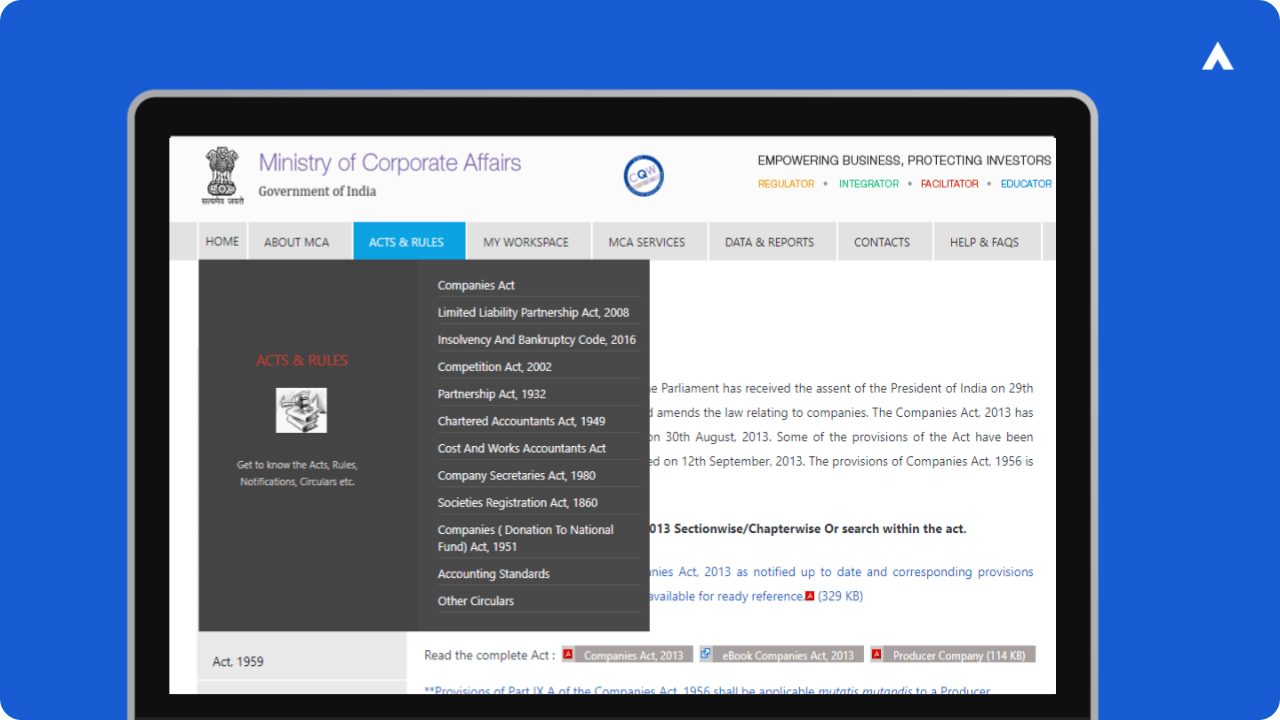Viewport: 1280px width, 720px height.
Task: Click the Ministry of Corporate Affairs emblem logo
Action: pyautogui.click(x=221, y=176)
